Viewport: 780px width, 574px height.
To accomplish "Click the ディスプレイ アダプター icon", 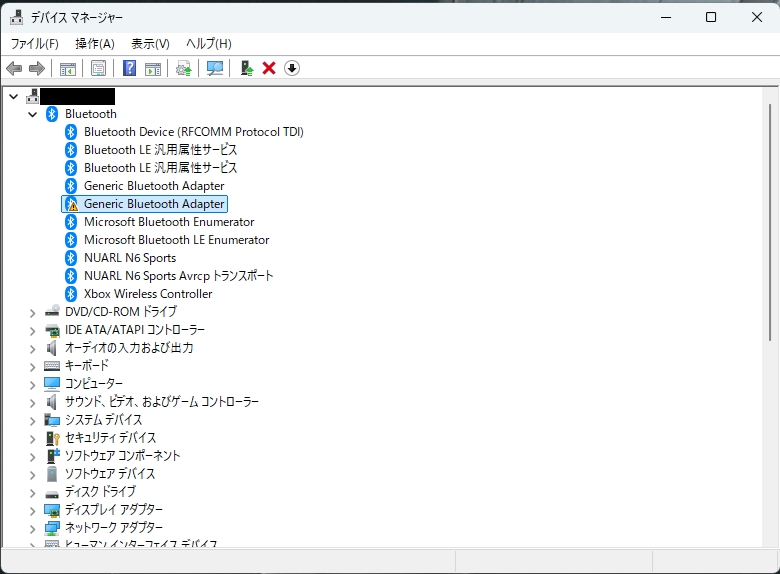I will click(52, 510).
